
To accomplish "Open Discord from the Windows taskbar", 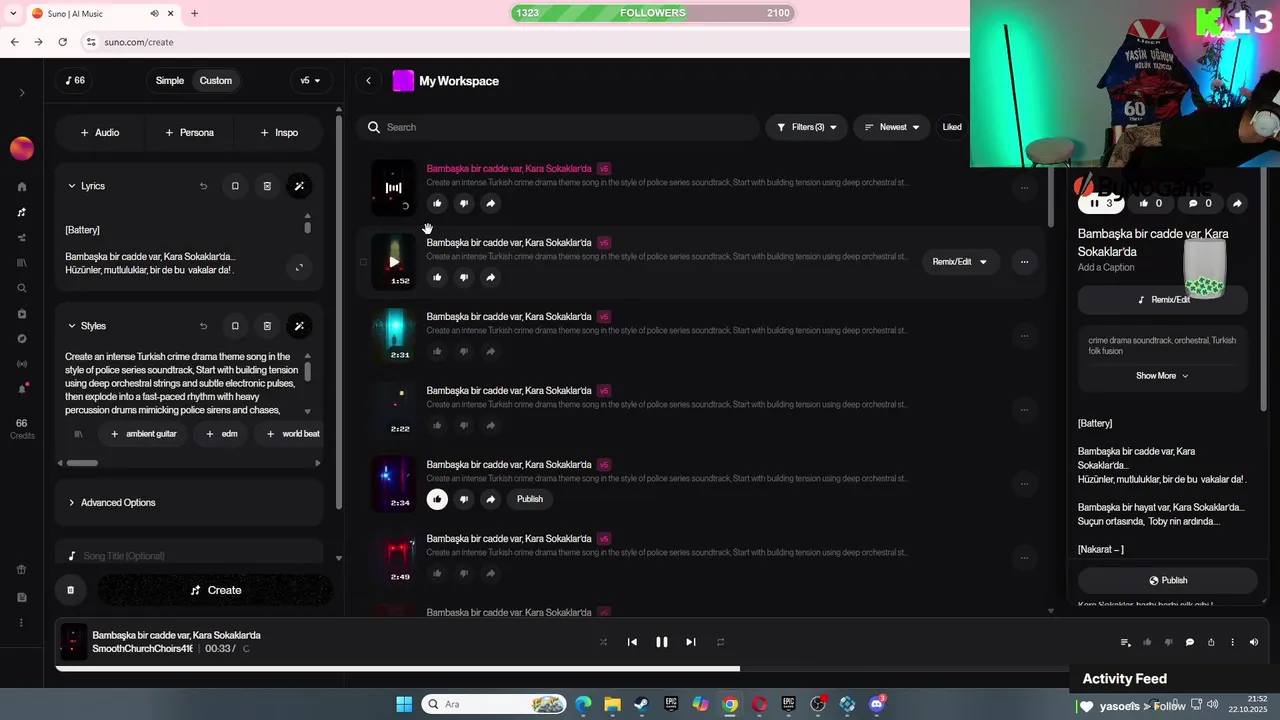I will [x=877, y=704].
